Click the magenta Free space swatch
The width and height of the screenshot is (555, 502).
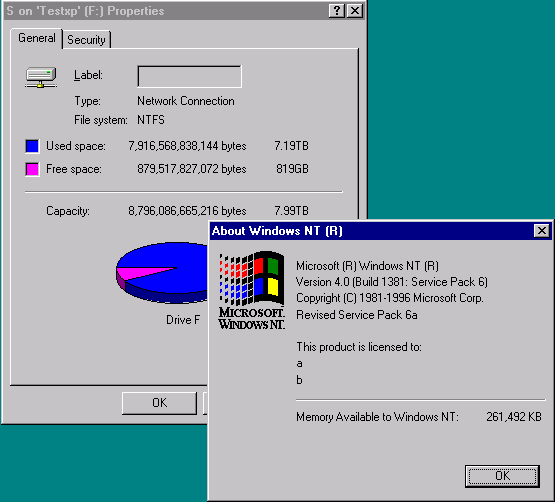click(32, 169)
